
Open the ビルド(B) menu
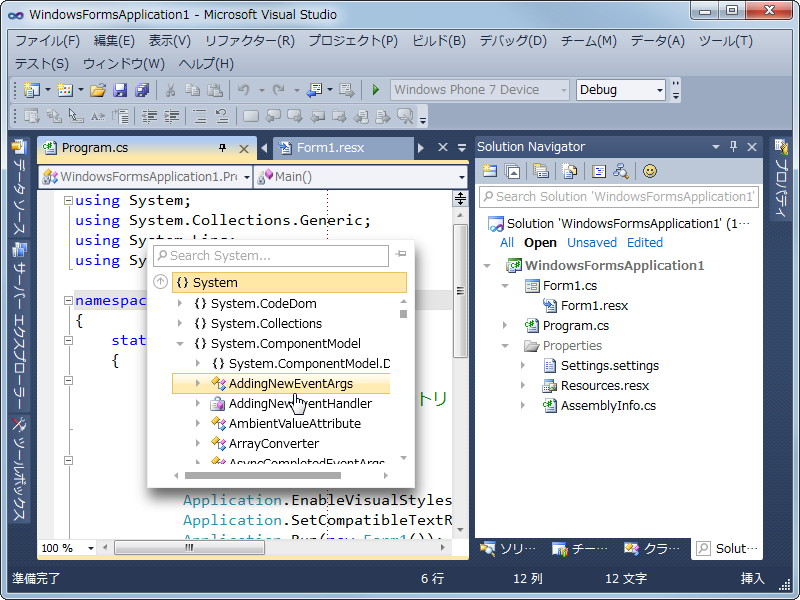click(439, 41)
